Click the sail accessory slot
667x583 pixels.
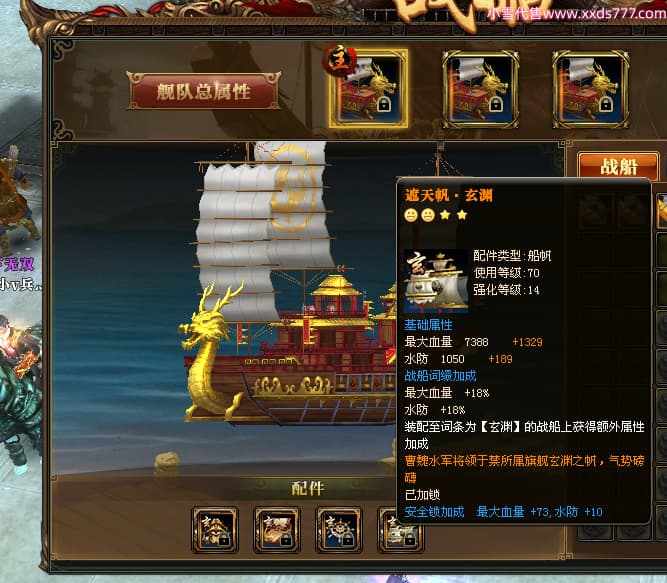(400, 529)
